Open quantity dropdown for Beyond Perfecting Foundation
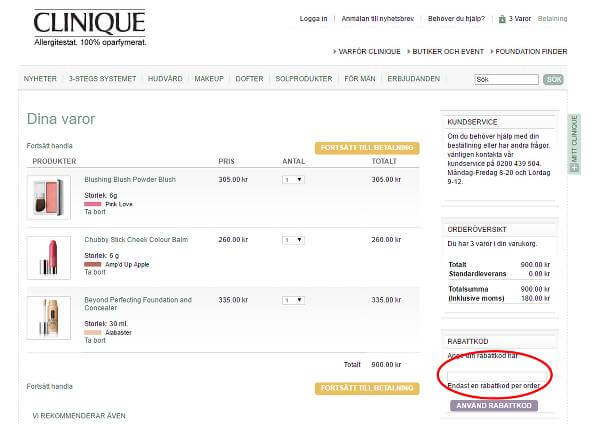The image size is (600, 424). [x=293, y=300]
